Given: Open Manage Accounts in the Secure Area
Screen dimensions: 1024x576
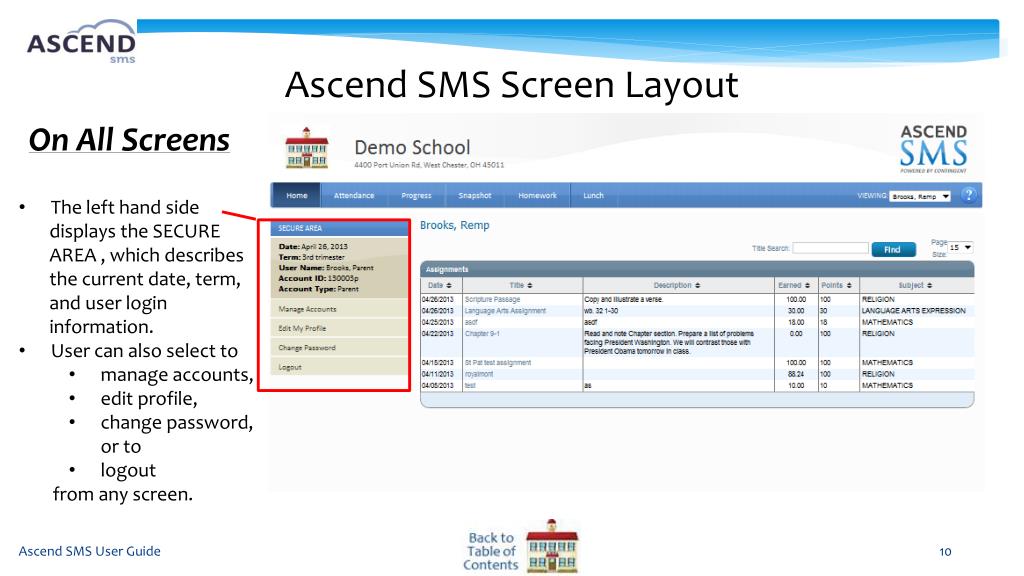Looking at the screenshot, I should click(x=340, y=309).
